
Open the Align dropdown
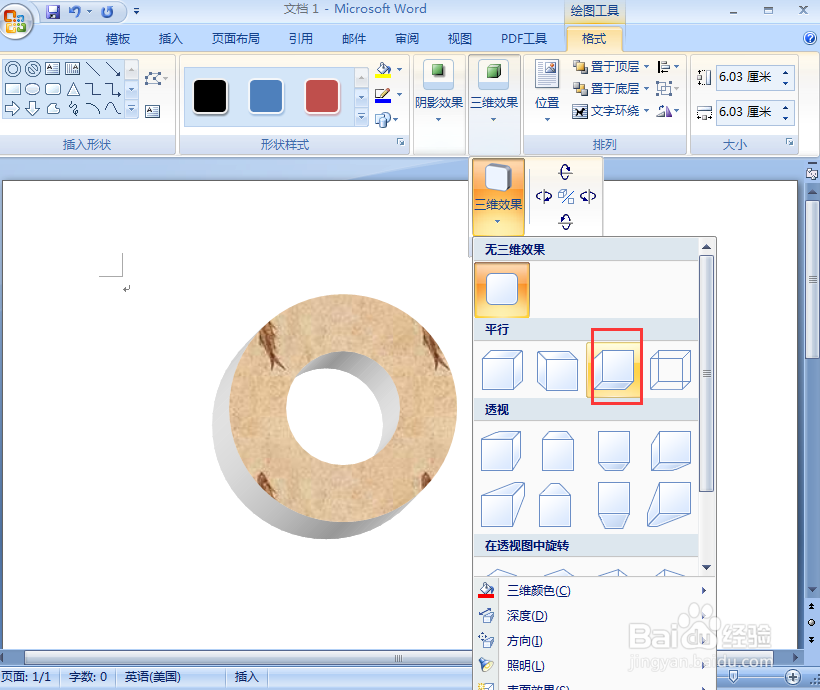click(x=668, y=66)
